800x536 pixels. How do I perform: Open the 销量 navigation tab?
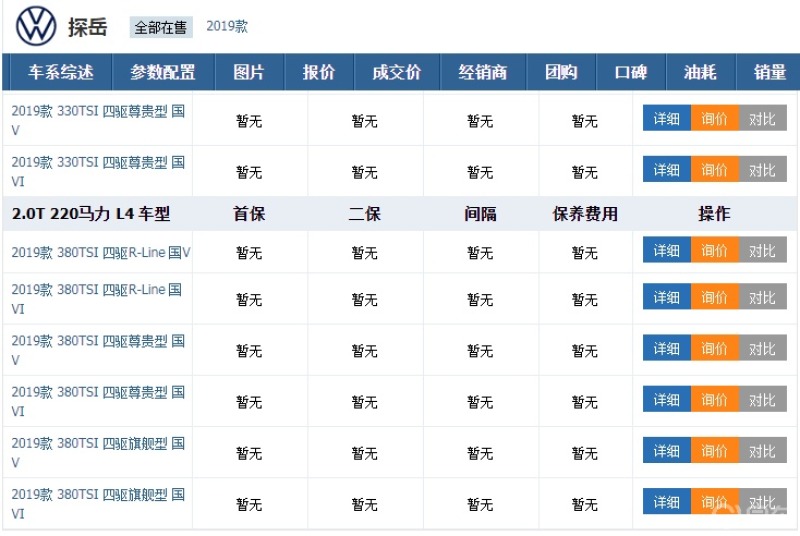pos(769,72)
